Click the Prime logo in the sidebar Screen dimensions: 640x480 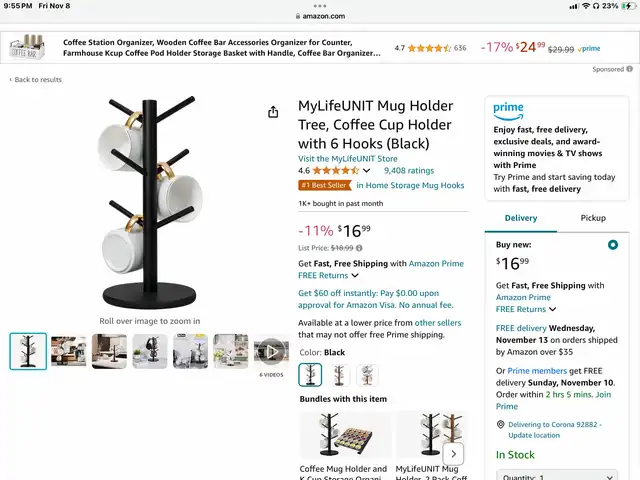coord(508,111)
